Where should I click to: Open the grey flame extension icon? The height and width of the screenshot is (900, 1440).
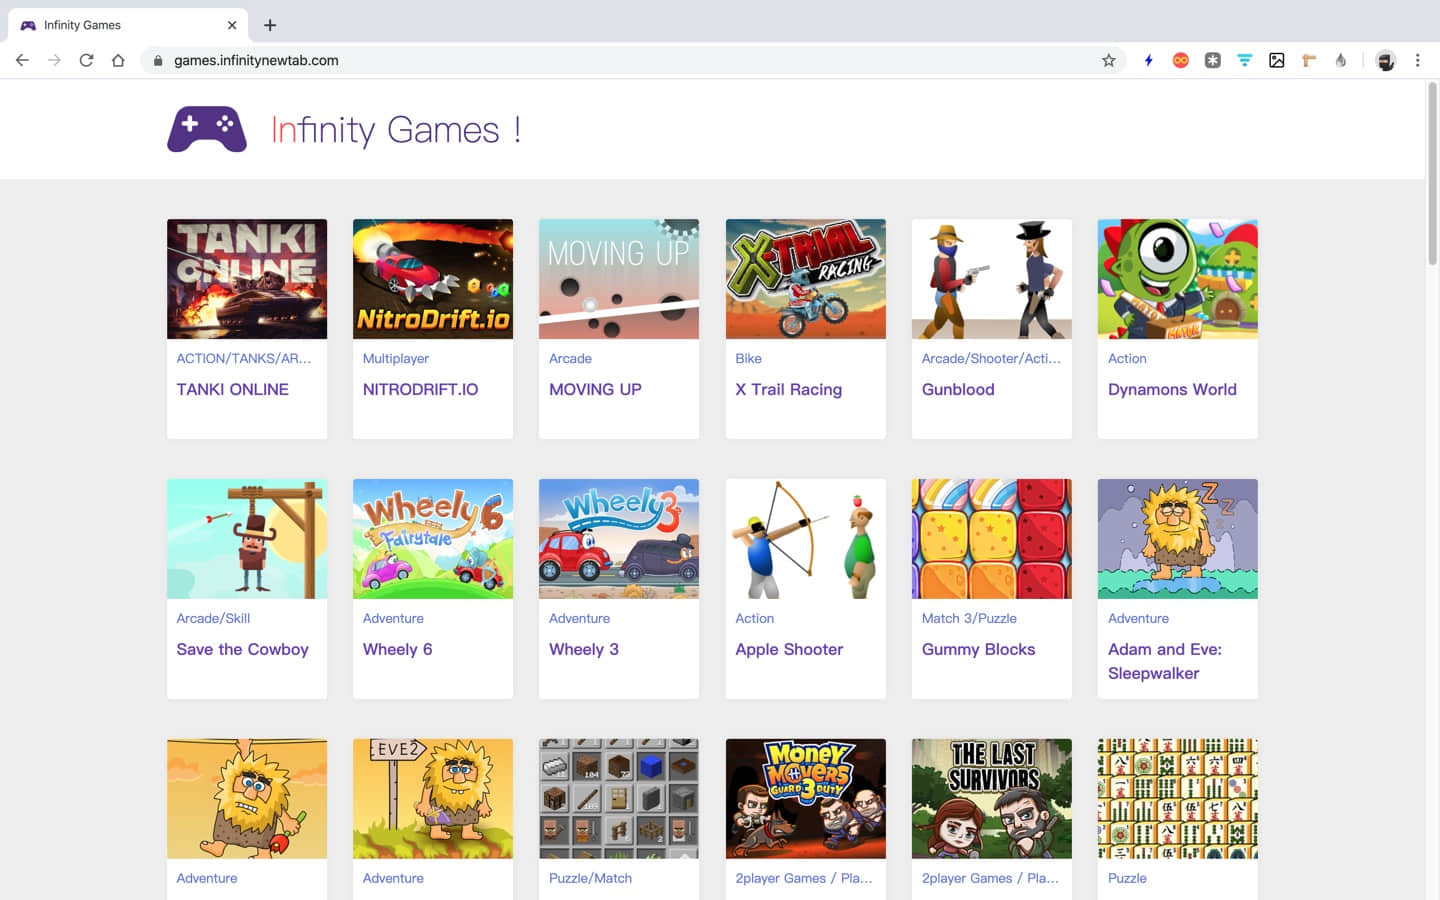[x=1340, y=60]
